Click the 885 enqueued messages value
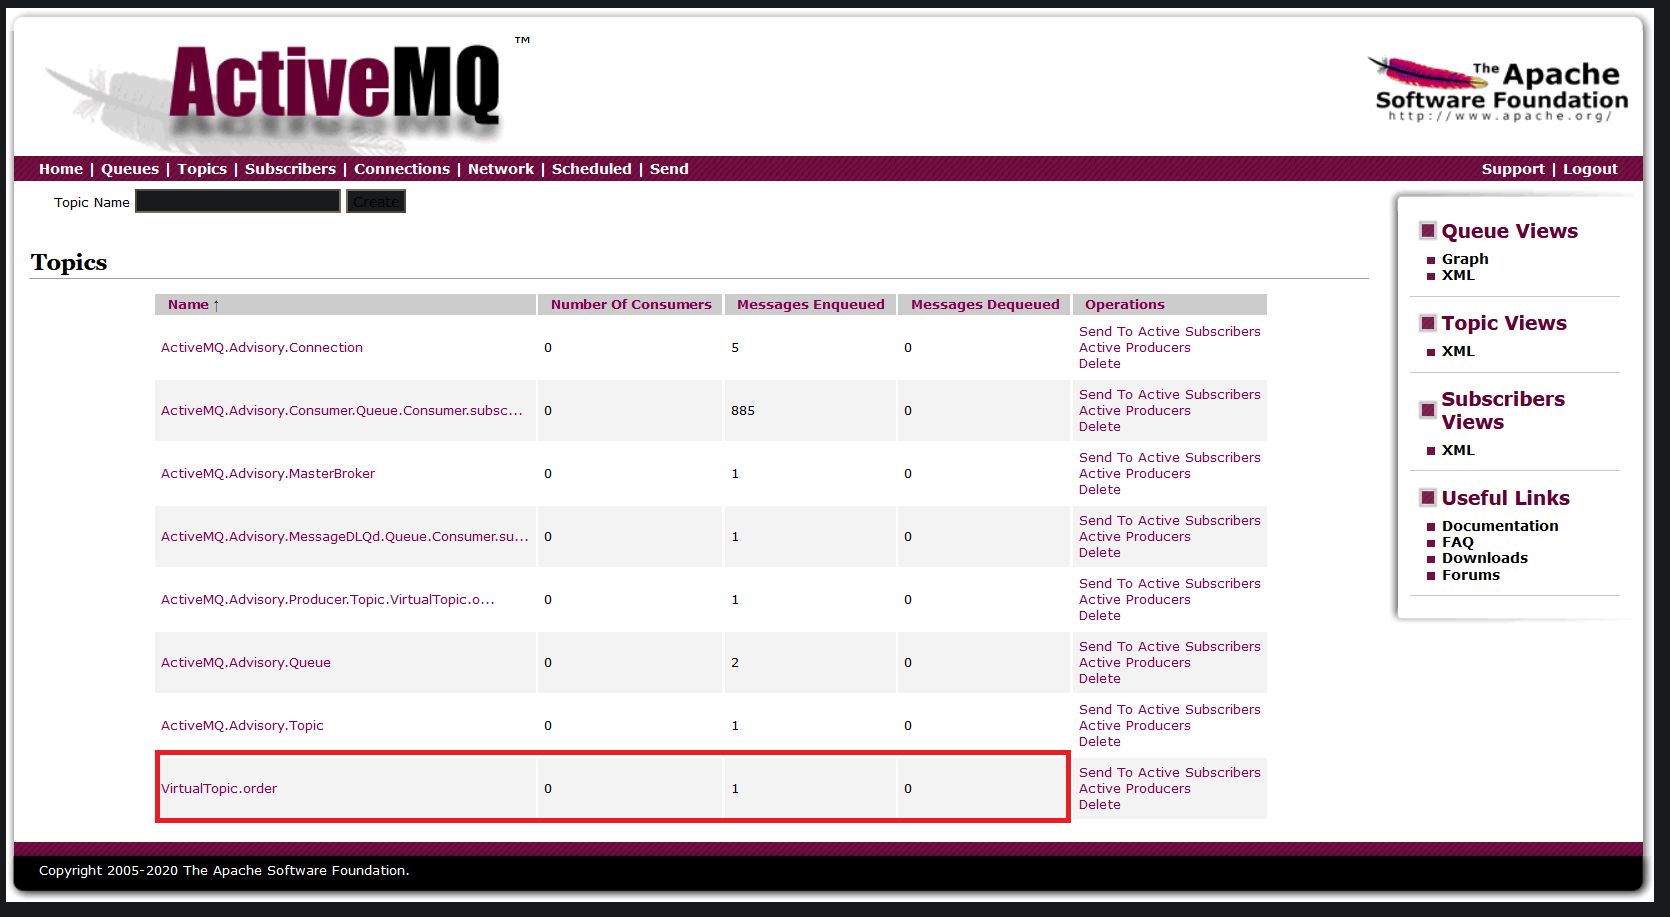Viewport: 1670px width, 917px height. point(743,410)
